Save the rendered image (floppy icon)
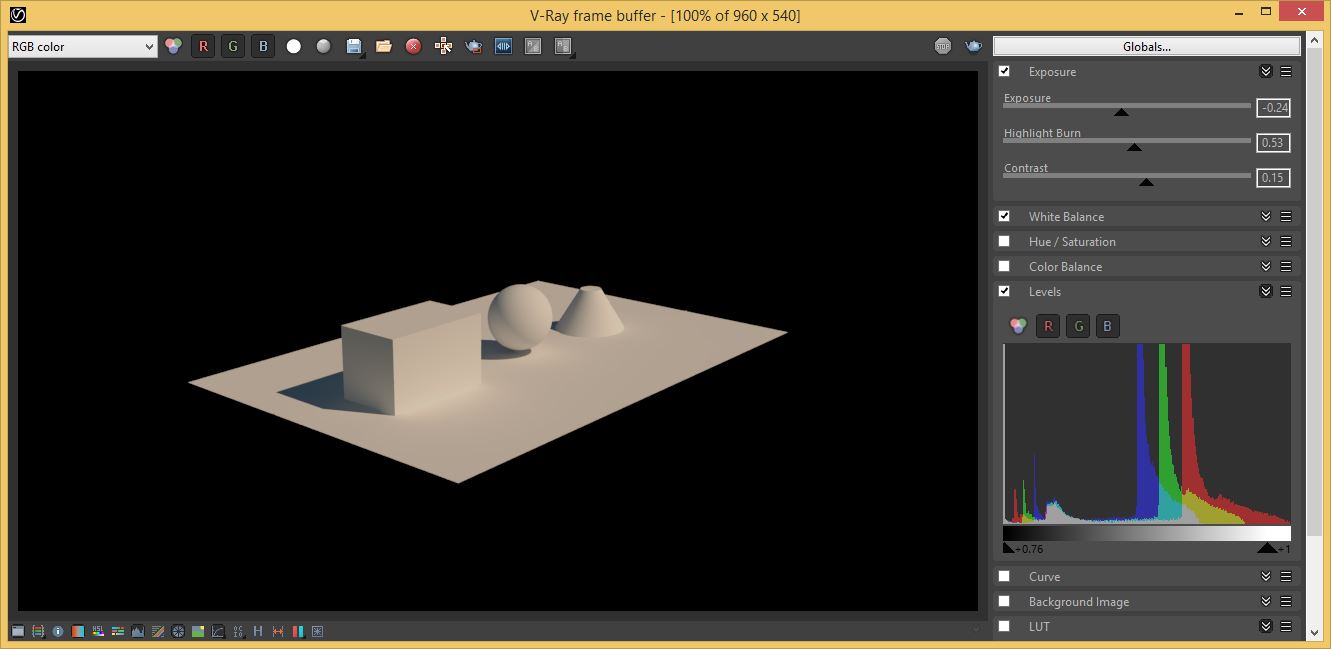The width and height of the screenshot is (1331, 649). point(353,46)
